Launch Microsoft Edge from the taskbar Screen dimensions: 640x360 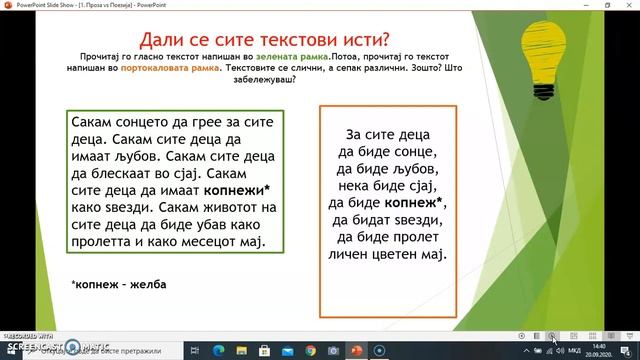tap(219, 351)
